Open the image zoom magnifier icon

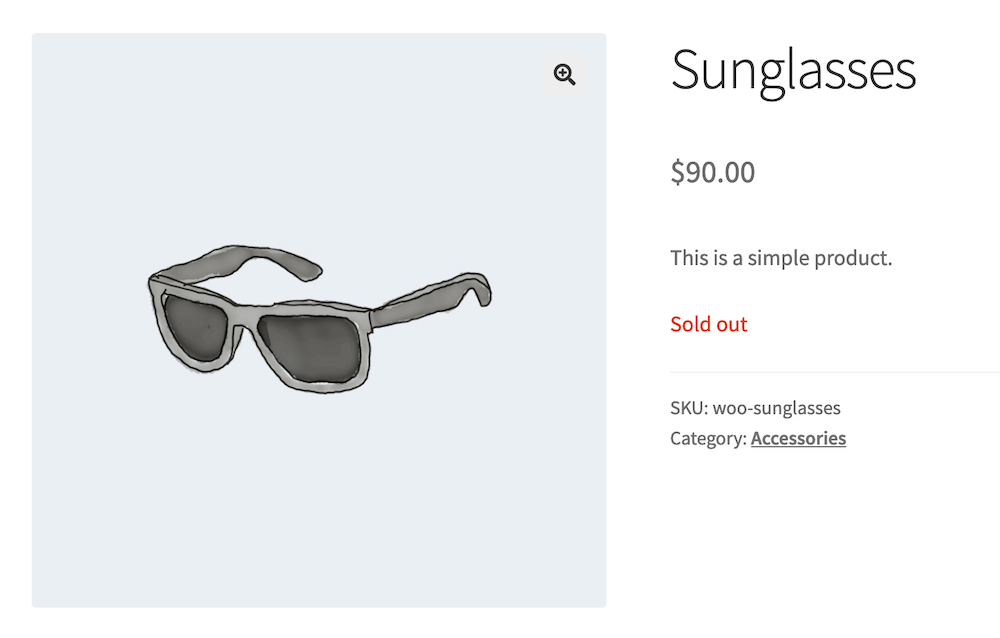[564, 75]
